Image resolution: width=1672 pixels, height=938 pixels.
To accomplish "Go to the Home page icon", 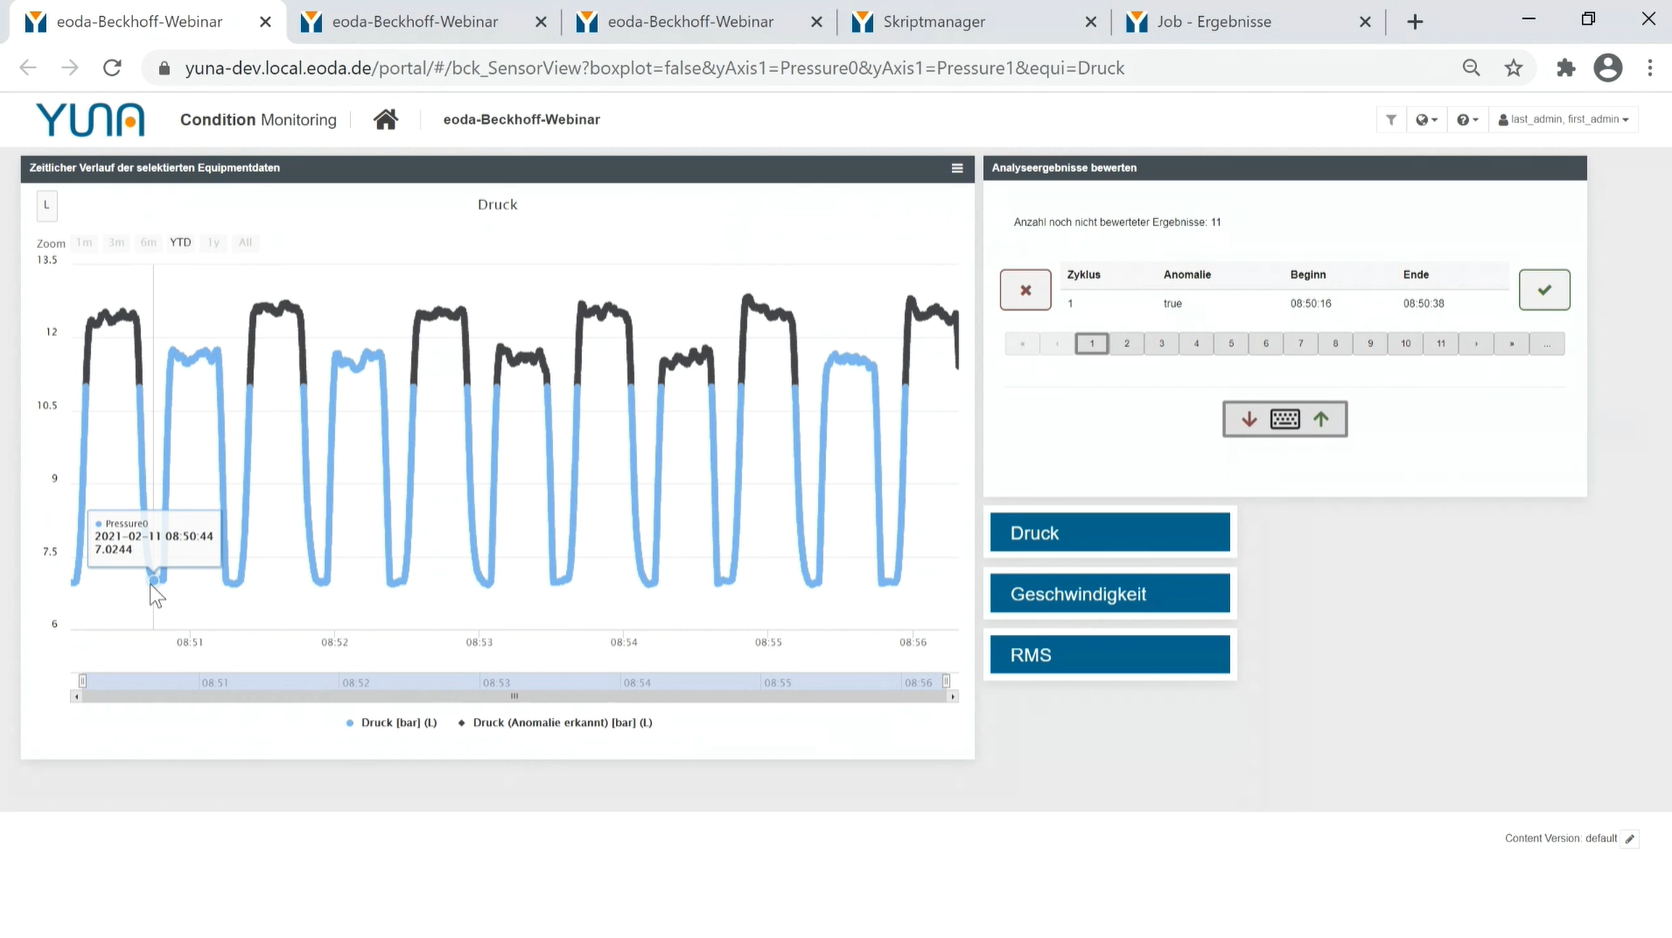I will (385, 120).
